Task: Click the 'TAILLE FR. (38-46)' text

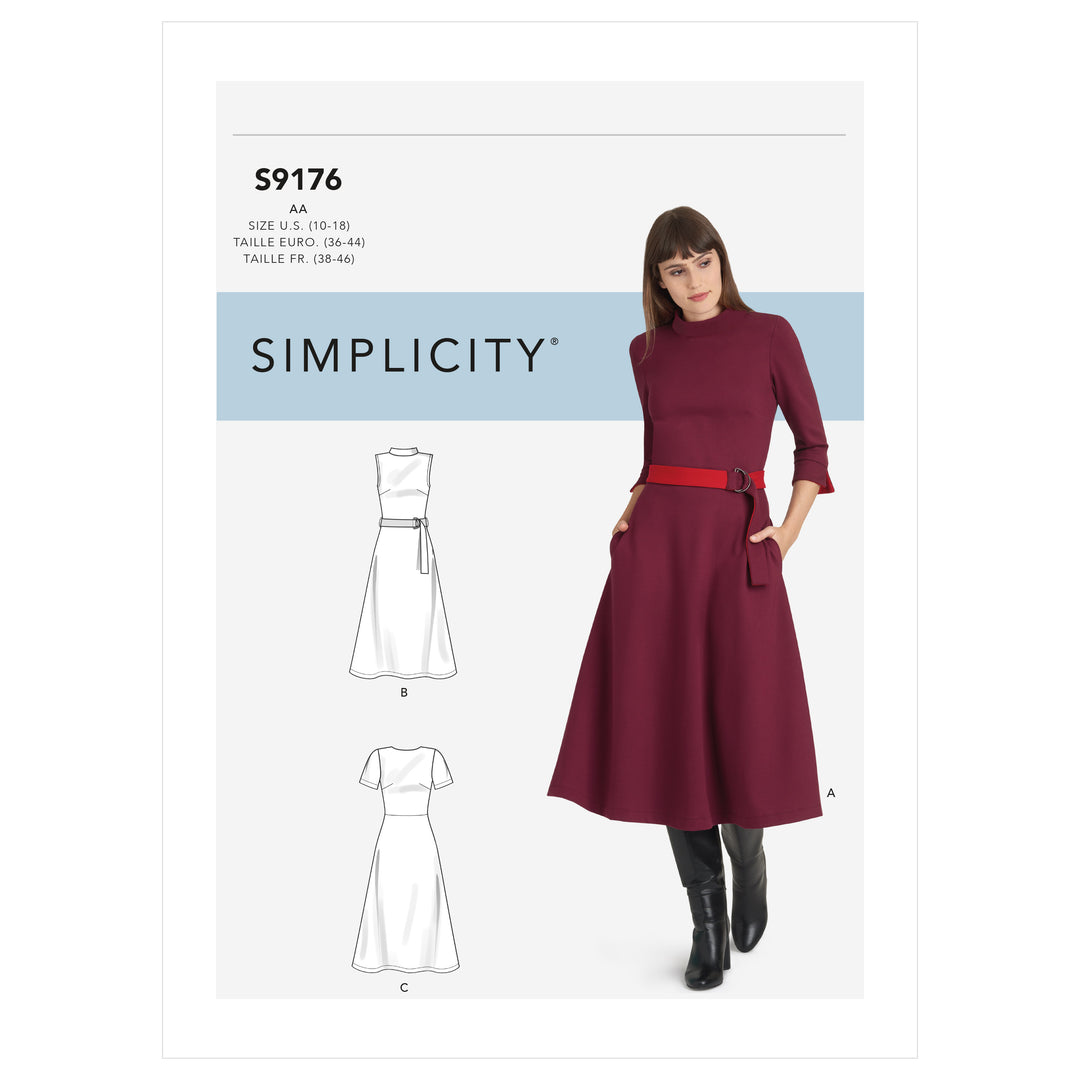Action: (299, 258)
